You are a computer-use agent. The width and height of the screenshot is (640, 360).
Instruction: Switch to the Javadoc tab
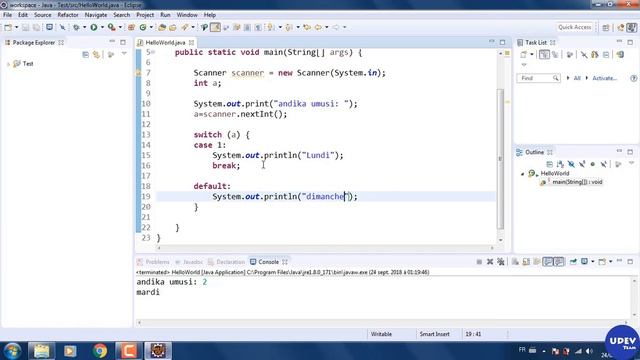[189, 262]
